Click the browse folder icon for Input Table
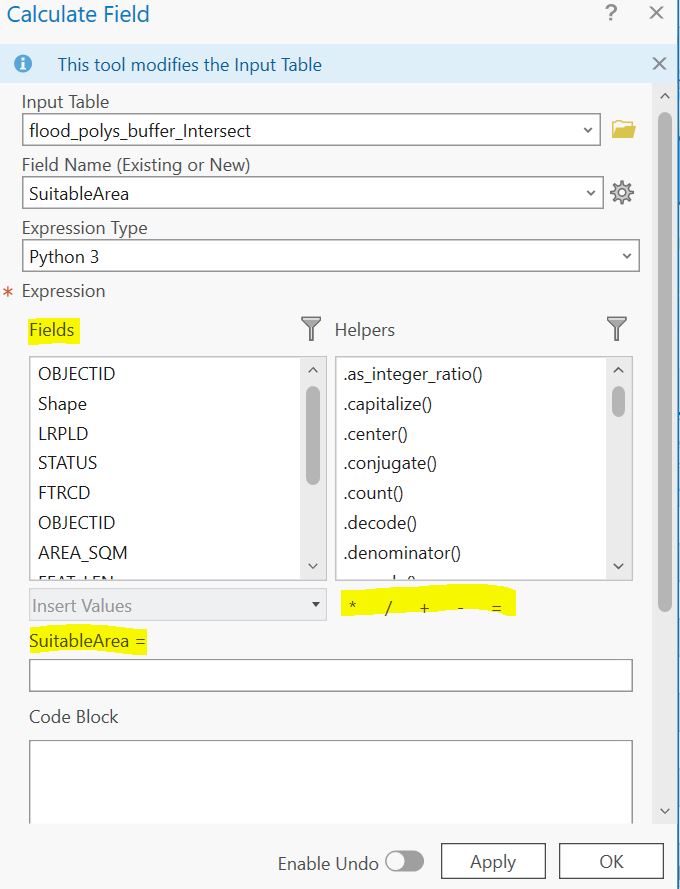This screenshot has height=889, width=680. (623, 130)
